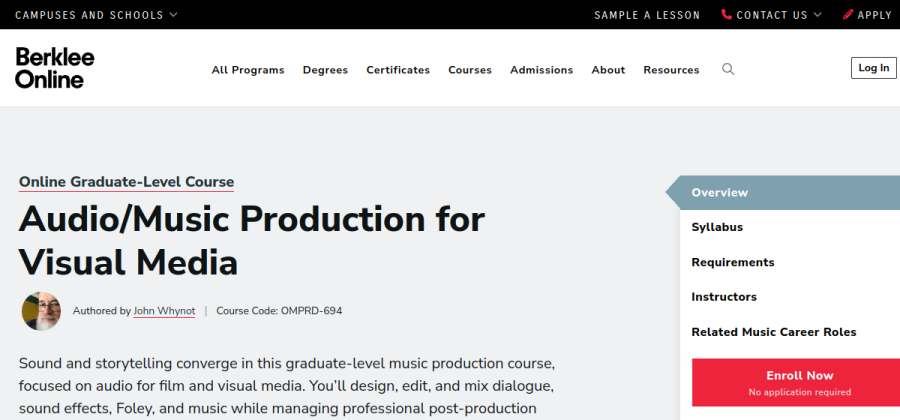Open Online Graduate-Level Course link
The width and height of the screenshot is (900, 420).
(126, 182)
